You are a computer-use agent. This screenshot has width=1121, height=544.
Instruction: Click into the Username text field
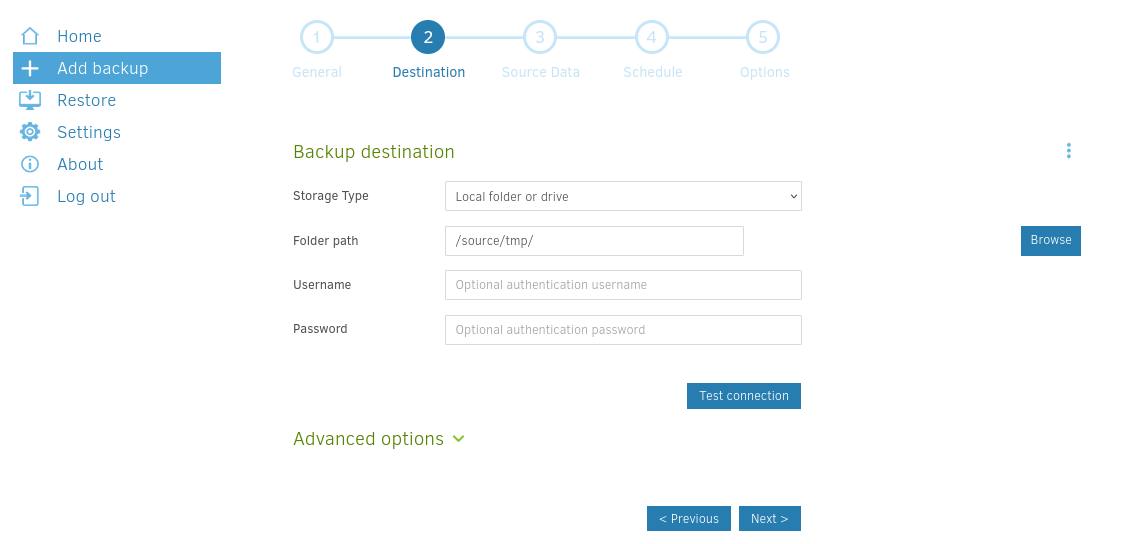tap(623, 285)
